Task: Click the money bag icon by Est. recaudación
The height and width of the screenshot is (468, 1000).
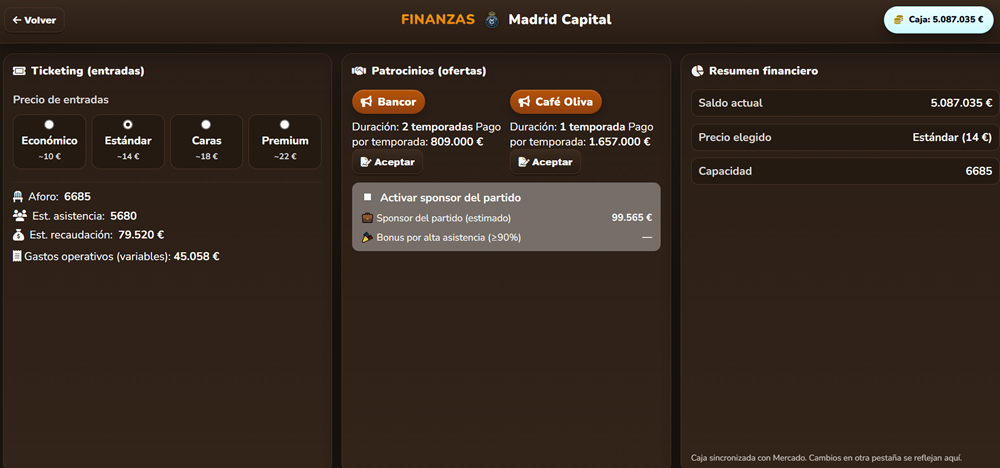Action: pos(18,235)
